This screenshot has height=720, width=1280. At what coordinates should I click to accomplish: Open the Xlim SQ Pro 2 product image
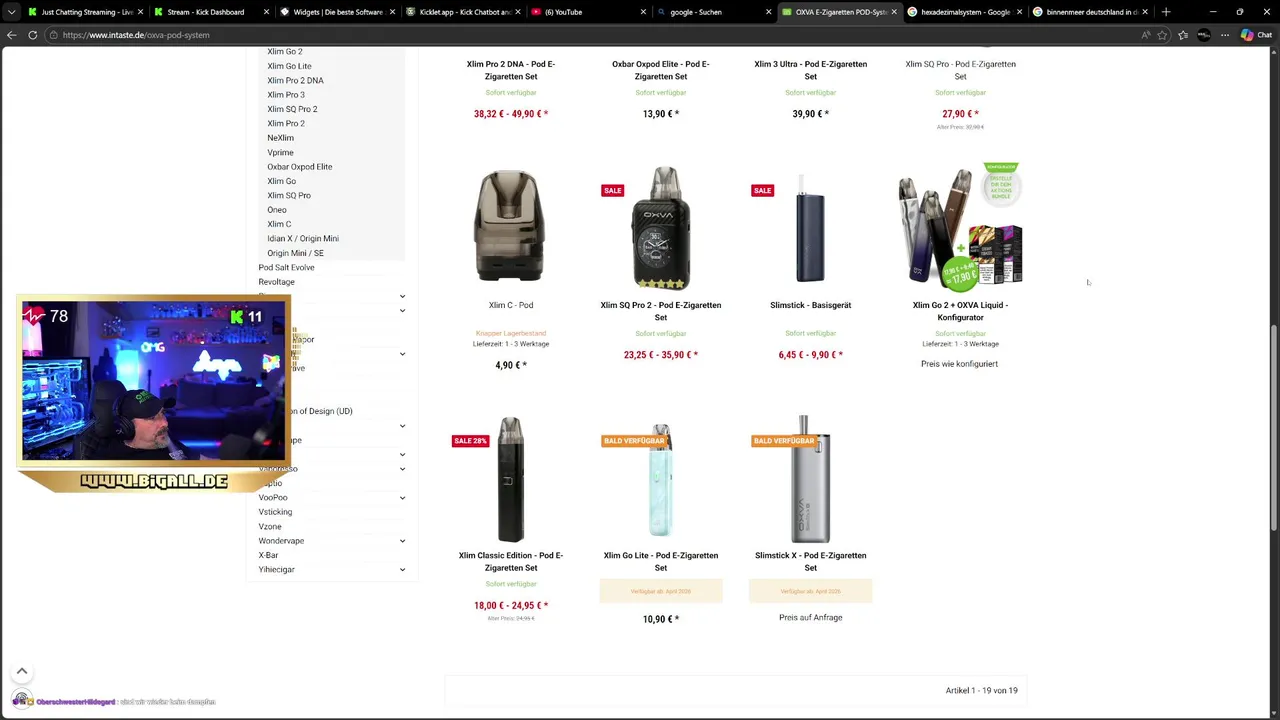[661, 227]
